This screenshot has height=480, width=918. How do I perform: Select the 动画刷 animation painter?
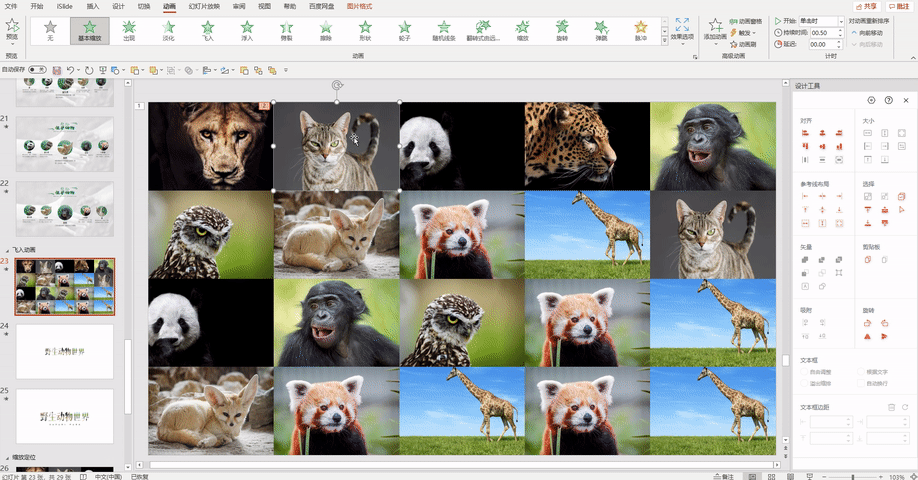[x=743, y=44]
